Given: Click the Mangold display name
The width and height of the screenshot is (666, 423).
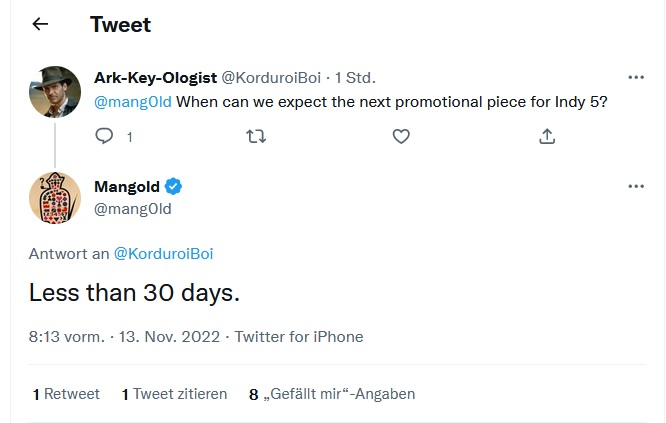Looking at the screenshot, I should 127,187.
